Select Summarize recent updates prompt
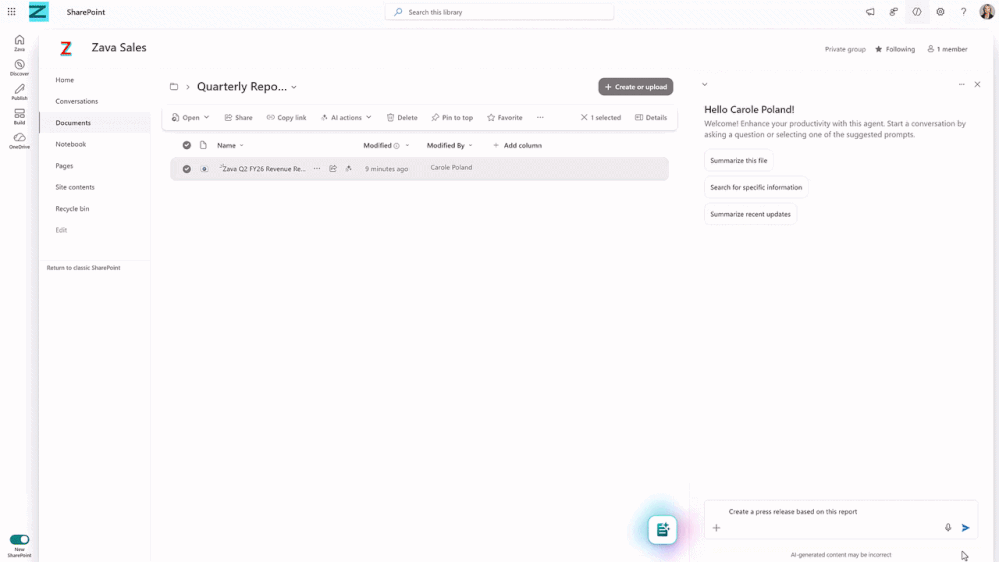The width and height of the screenshot is (999, 562). 750,214
